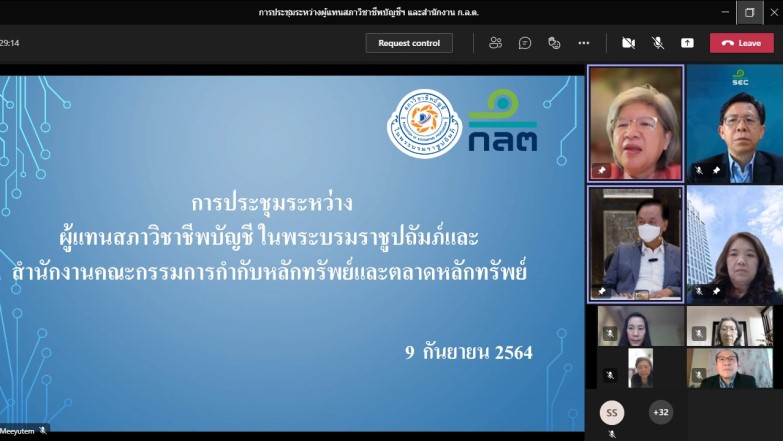Screen dimensions: 783x441
Task: Open the meeting chat conversation
Action: [525, 43]
